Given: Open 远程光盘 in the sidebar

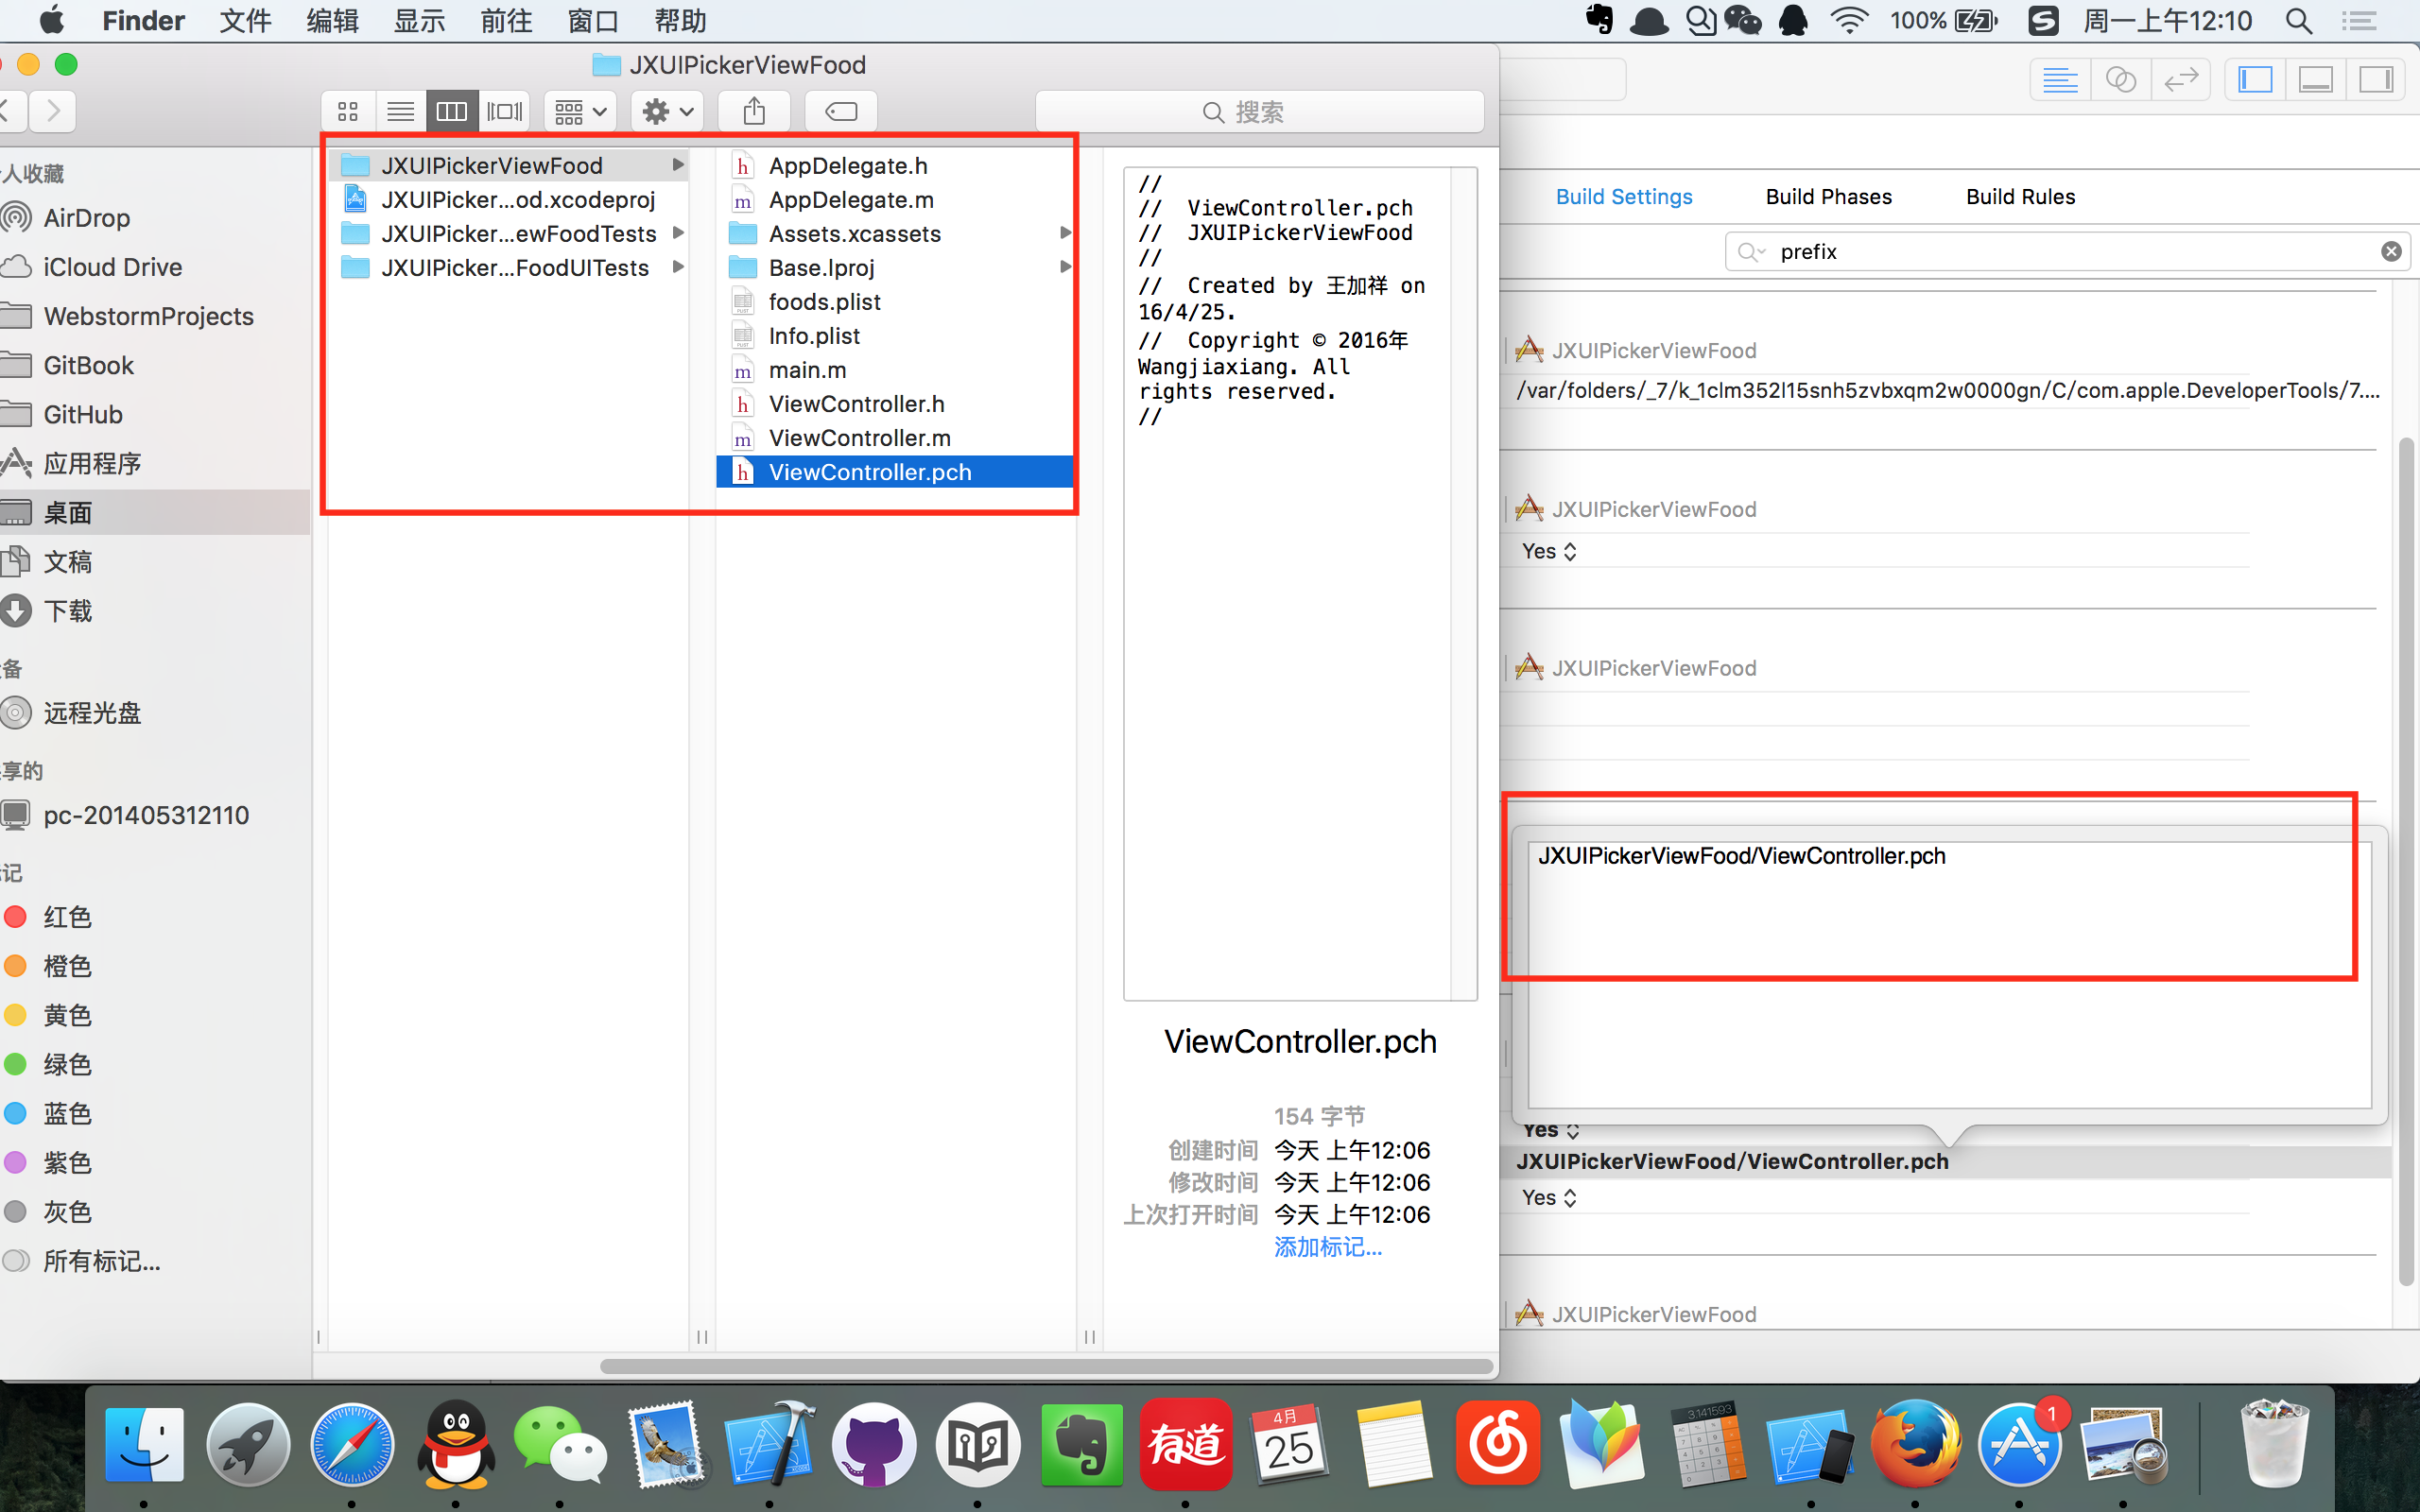Looking at the screenshot, I should click(x=92, y=713).
